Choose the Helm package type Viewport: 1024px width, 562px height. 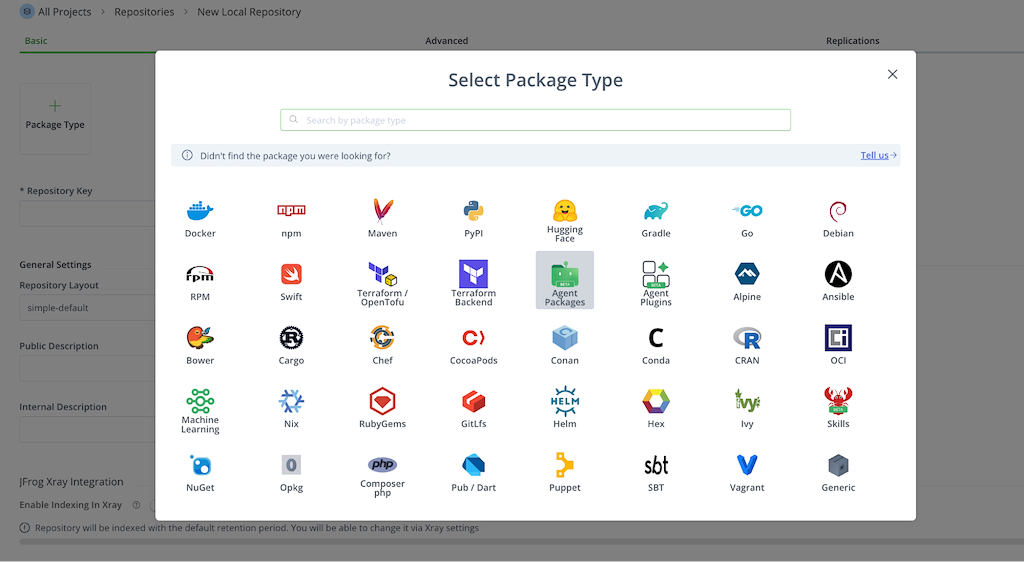pyautogui.click(x=565, y=409)
